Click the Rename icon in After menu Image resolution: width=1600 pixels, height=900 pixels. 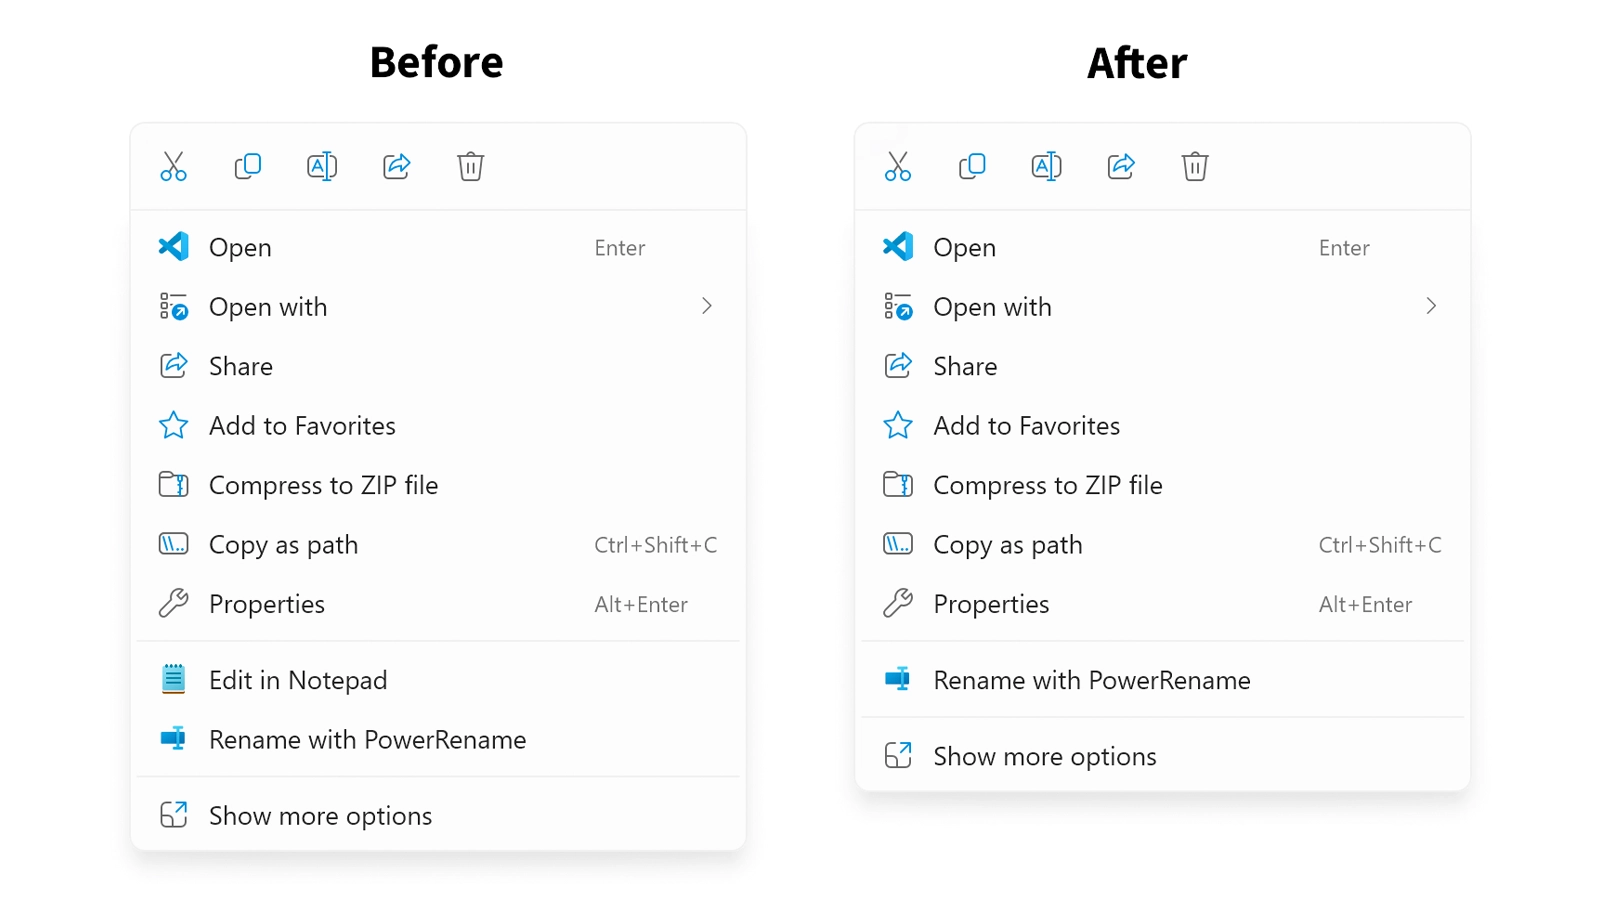1046,166
